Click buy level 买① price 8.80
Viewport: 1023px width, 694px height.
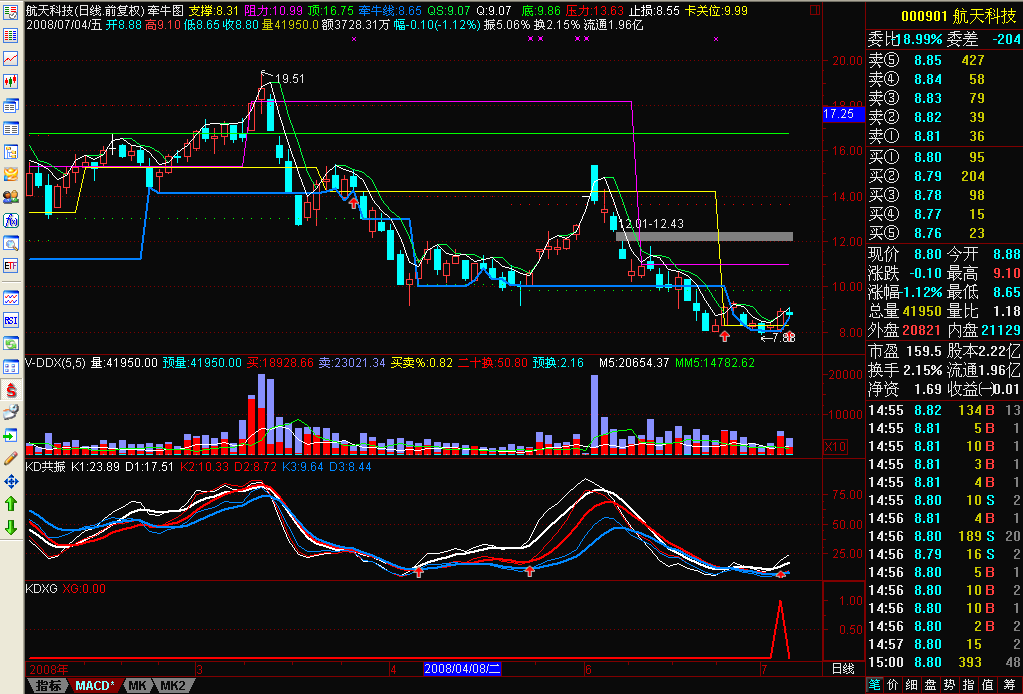coord(928,157)
